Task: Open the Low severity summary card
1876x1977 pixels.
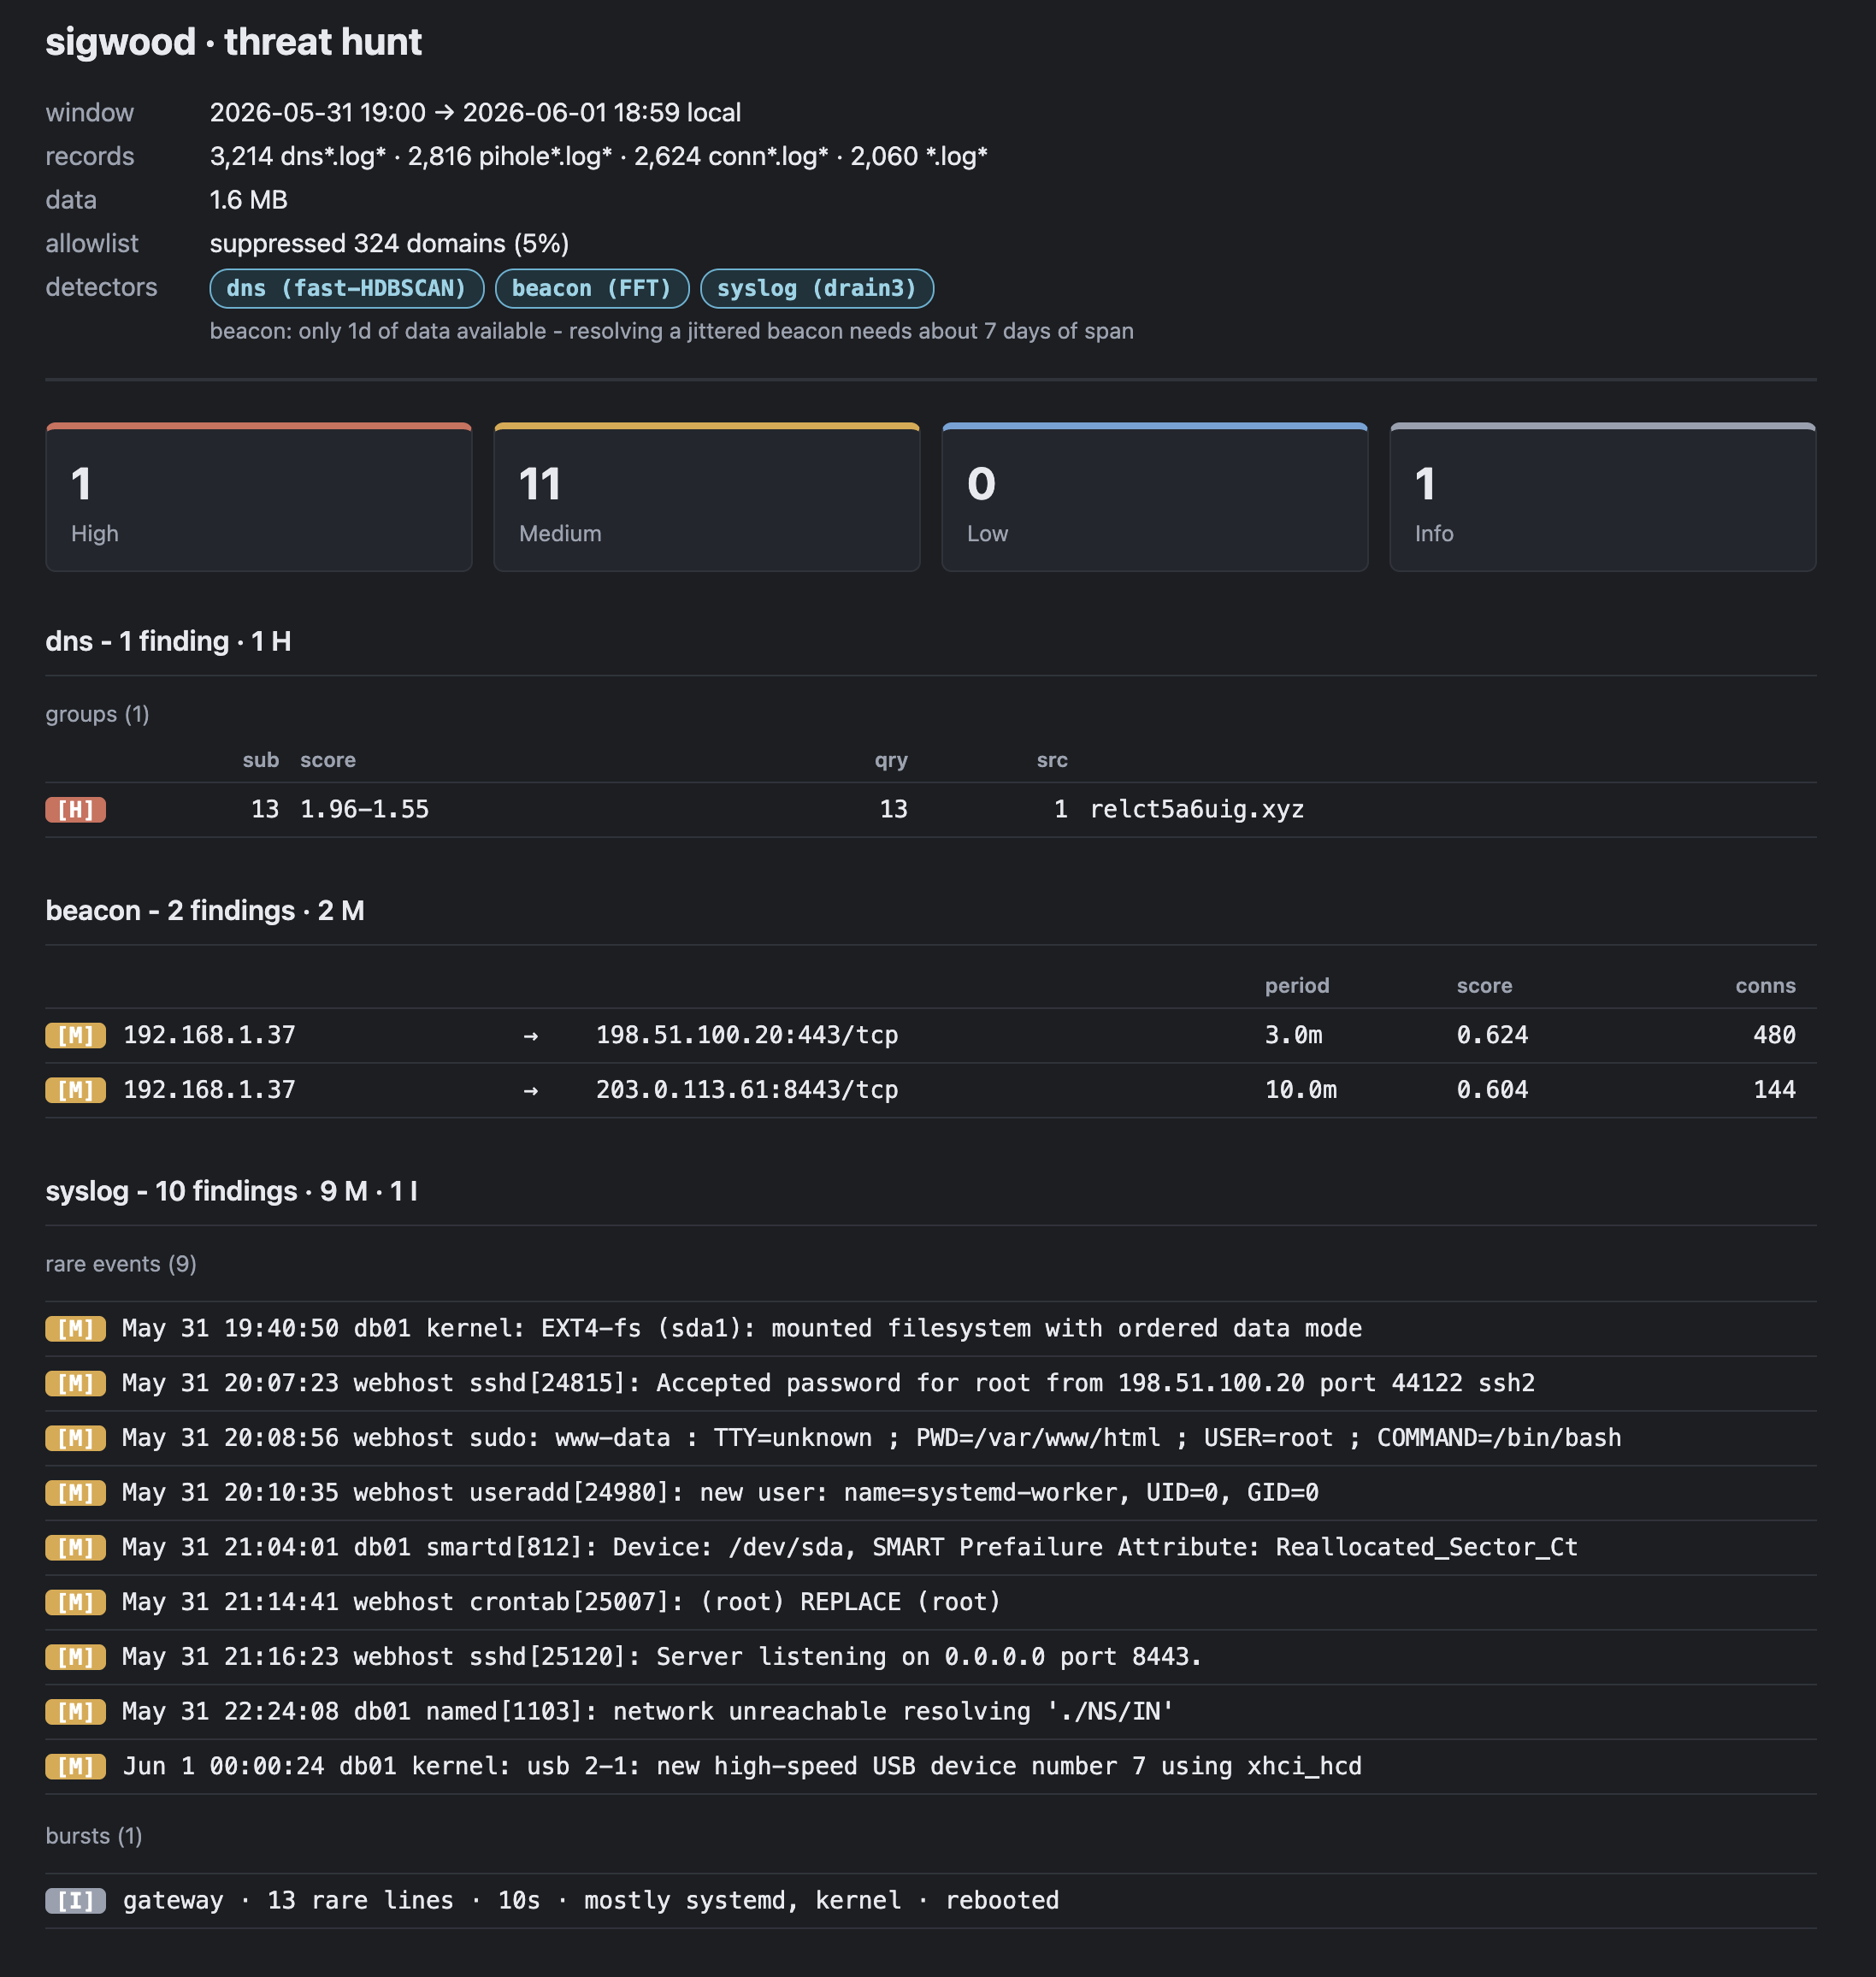Action: 1155,497
